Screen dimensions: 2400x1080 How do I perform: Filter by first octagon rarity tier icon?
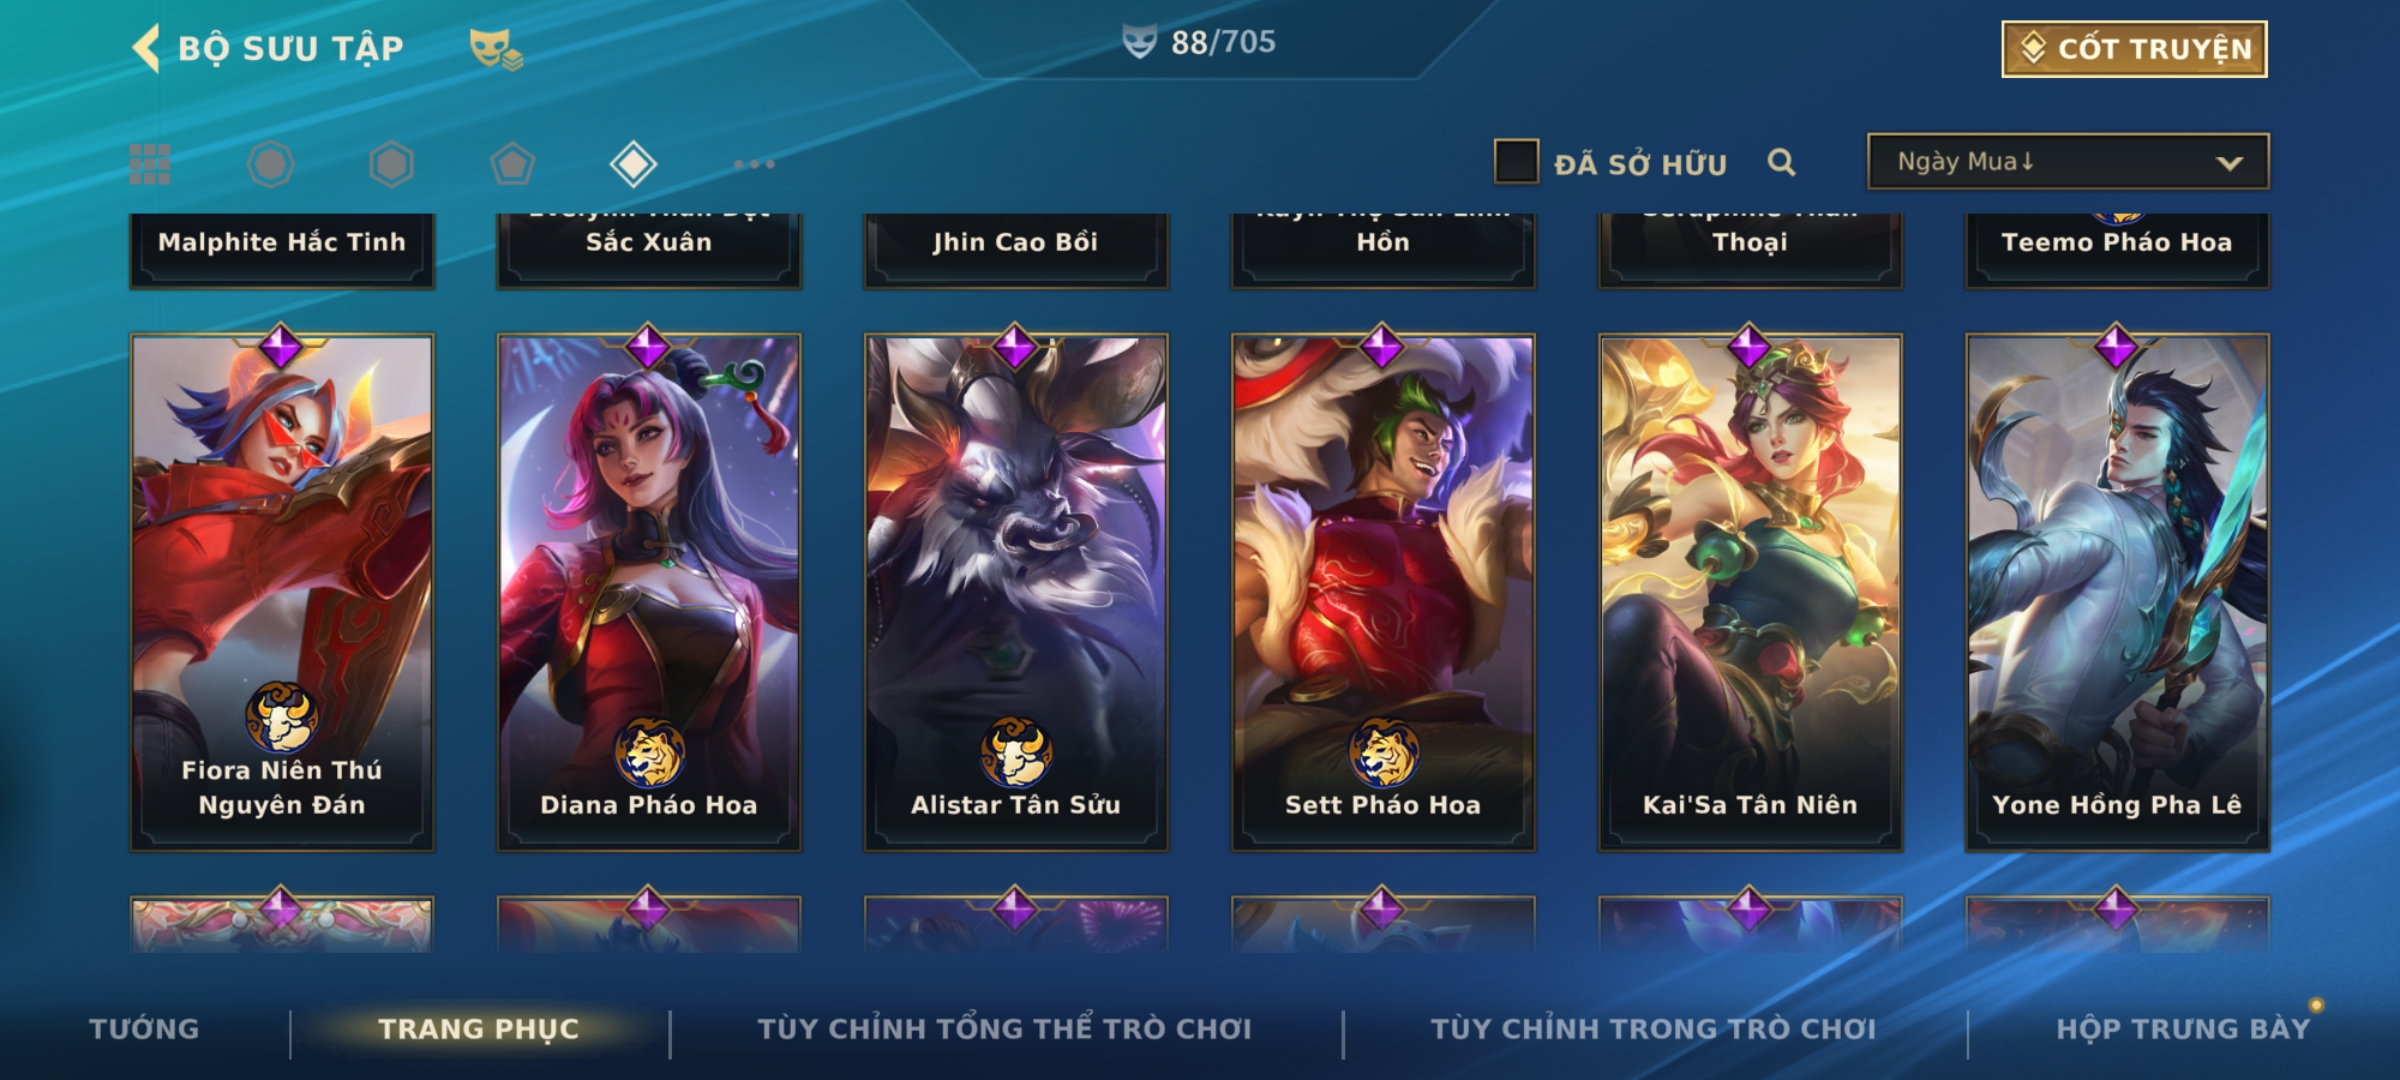coord(270,164)
